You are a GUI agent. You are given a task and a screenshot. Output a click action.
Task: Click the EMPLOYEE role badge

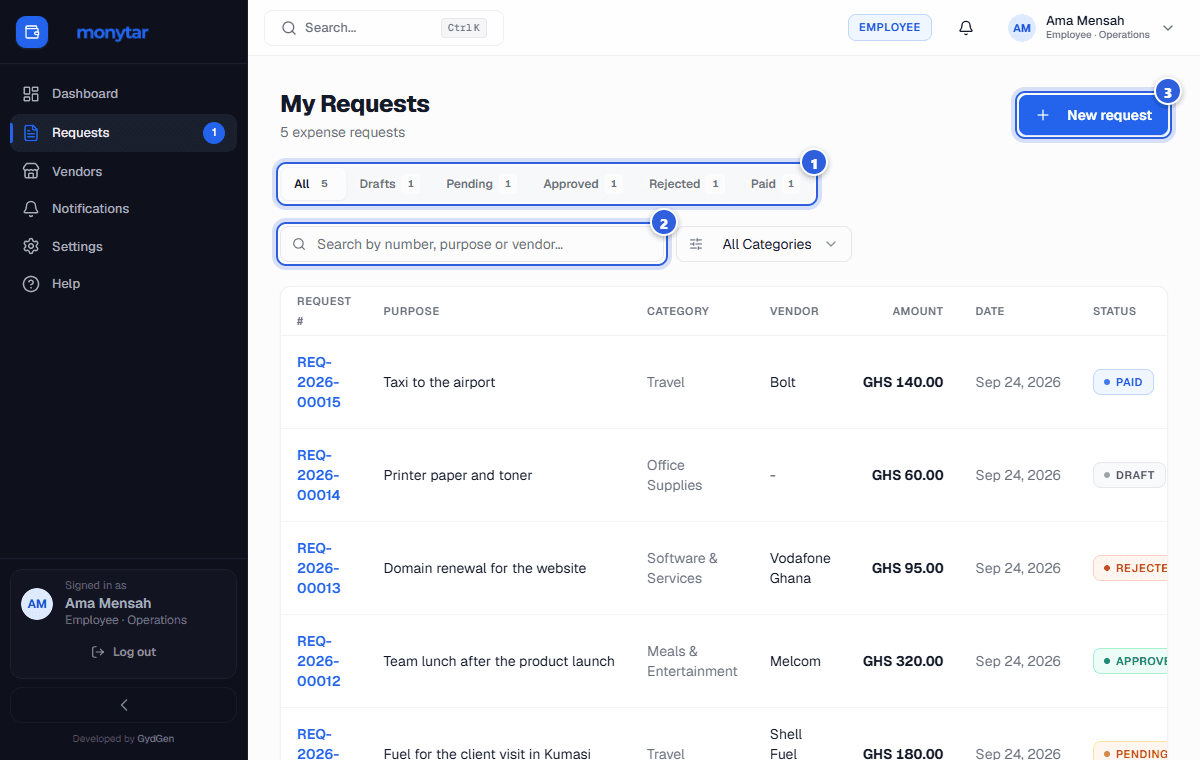(x=890, y=28)
